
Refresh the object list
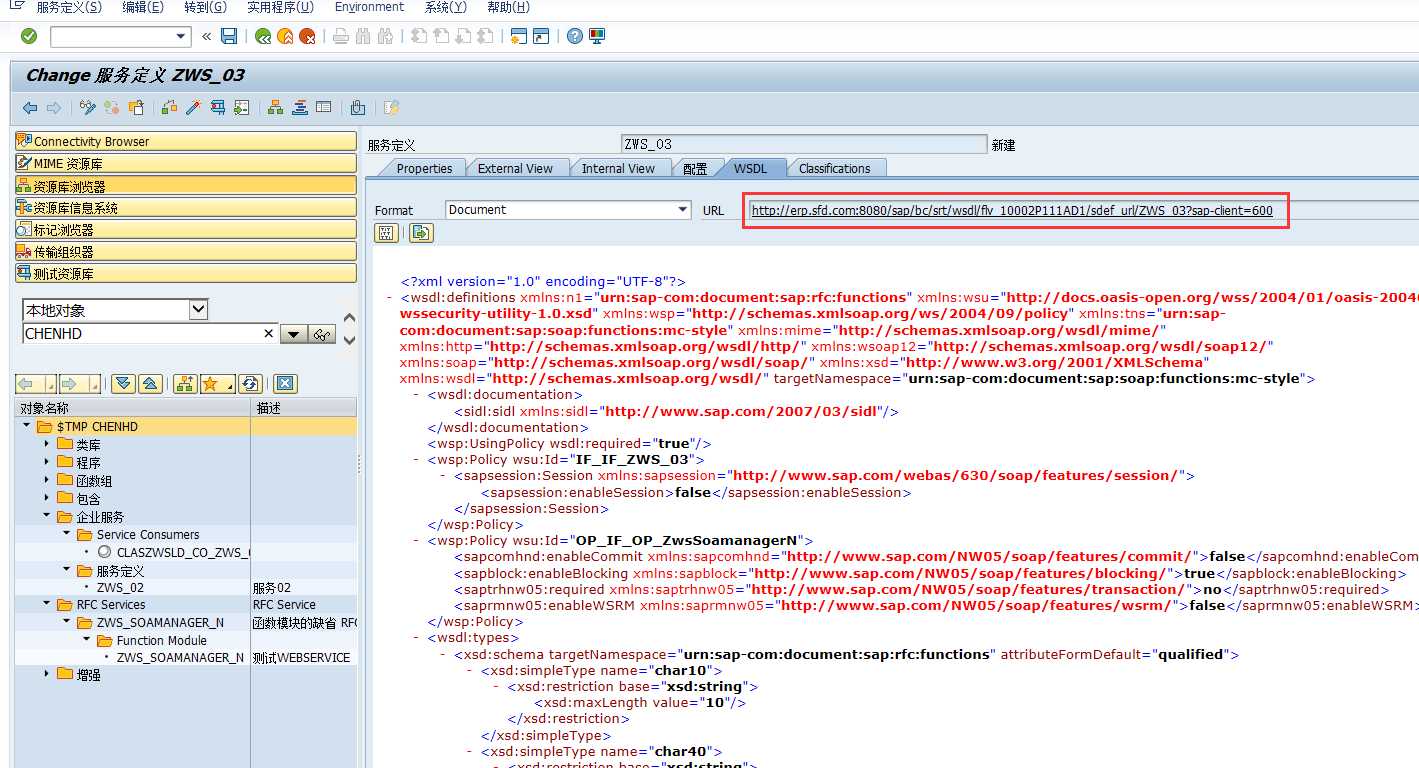tap(250, 383)
